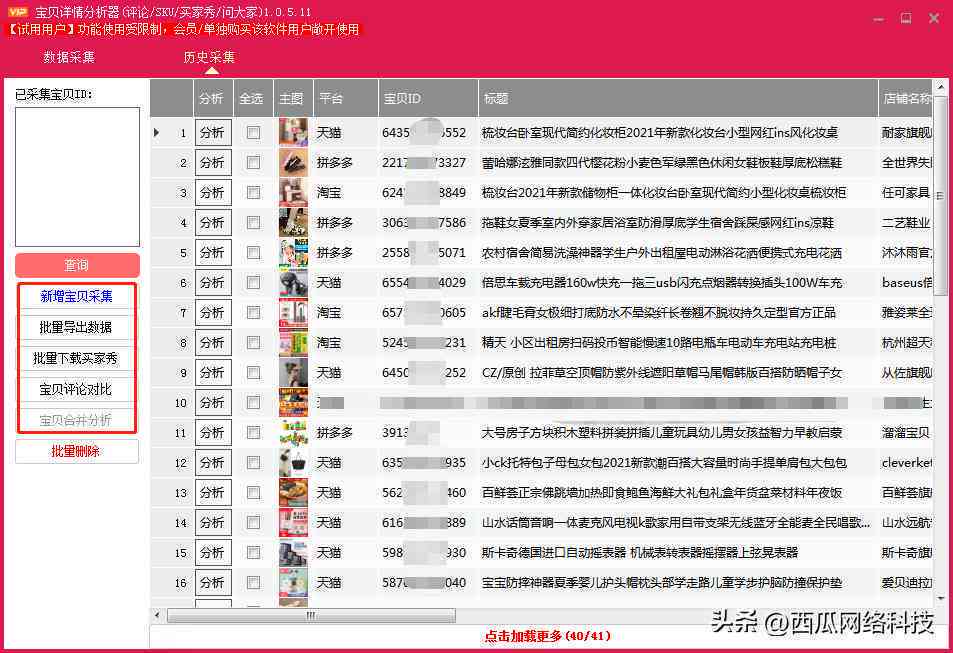Tick the checkbox in row 9
This screenshot has height=653, width=953.
click(x=253, y=373)
